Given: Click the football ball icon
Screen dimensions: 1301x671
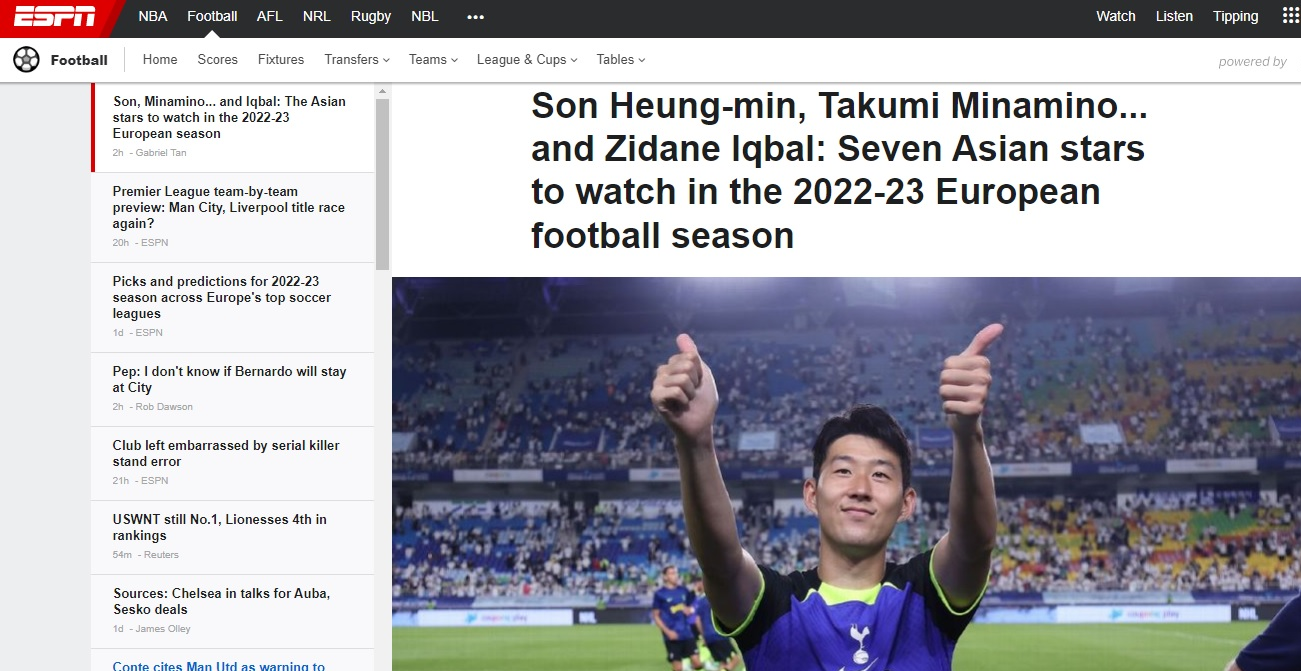Looking at the screenshot, I should coord(26,60).
